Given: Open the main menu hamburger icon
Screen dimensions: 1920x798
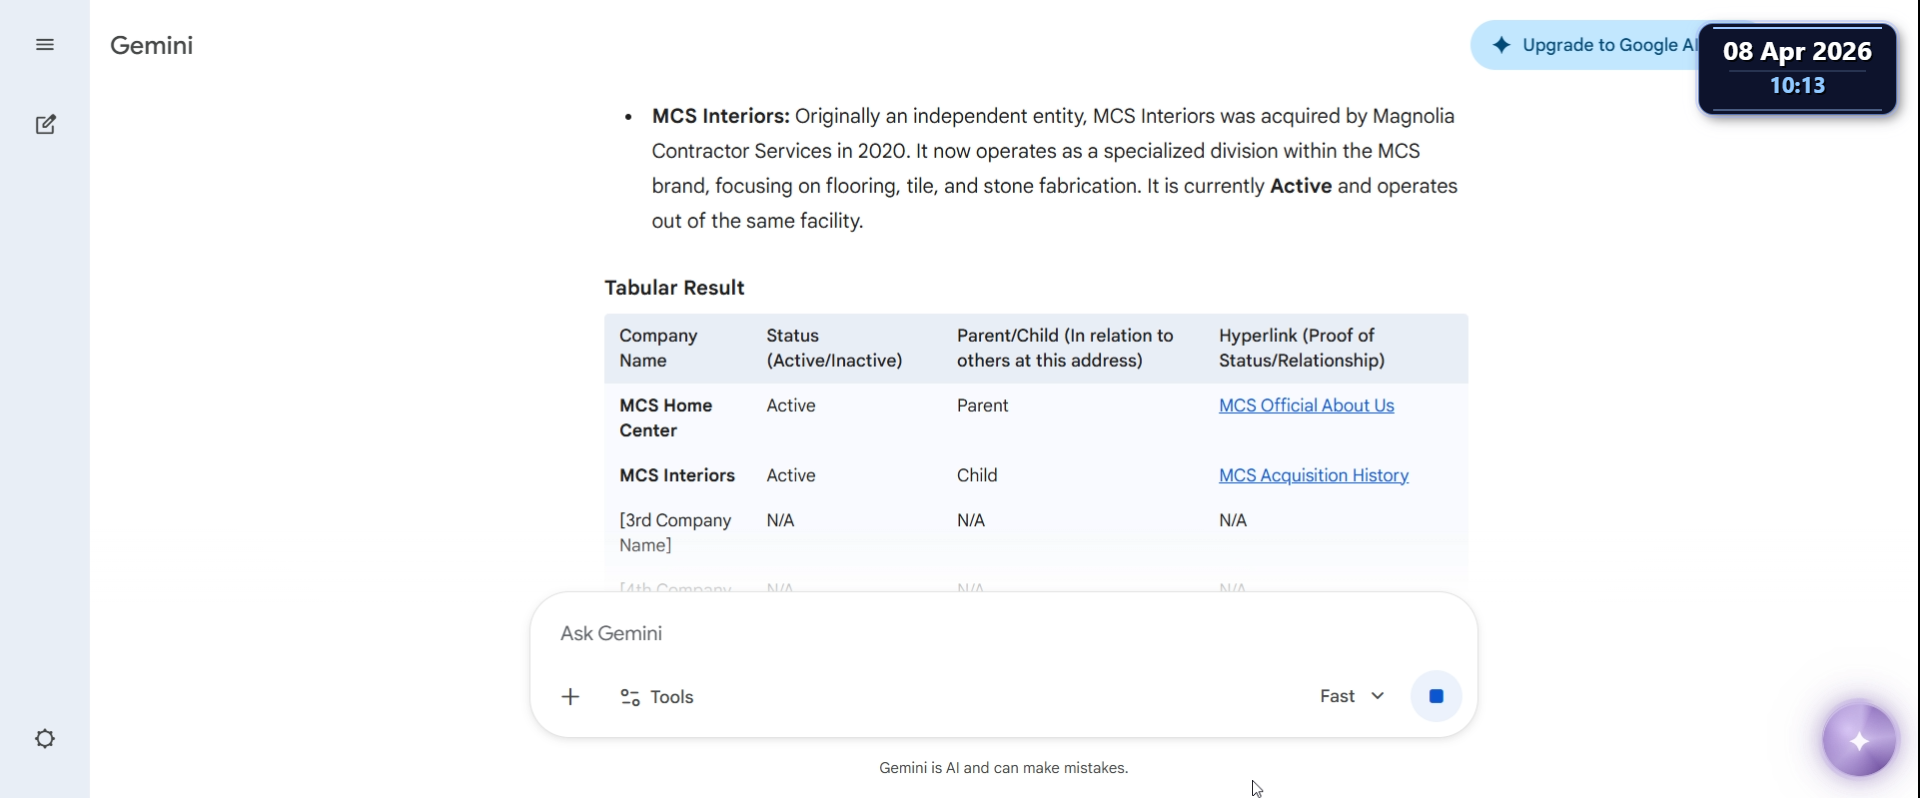Looking at the screenshot, I should point(45,45).
